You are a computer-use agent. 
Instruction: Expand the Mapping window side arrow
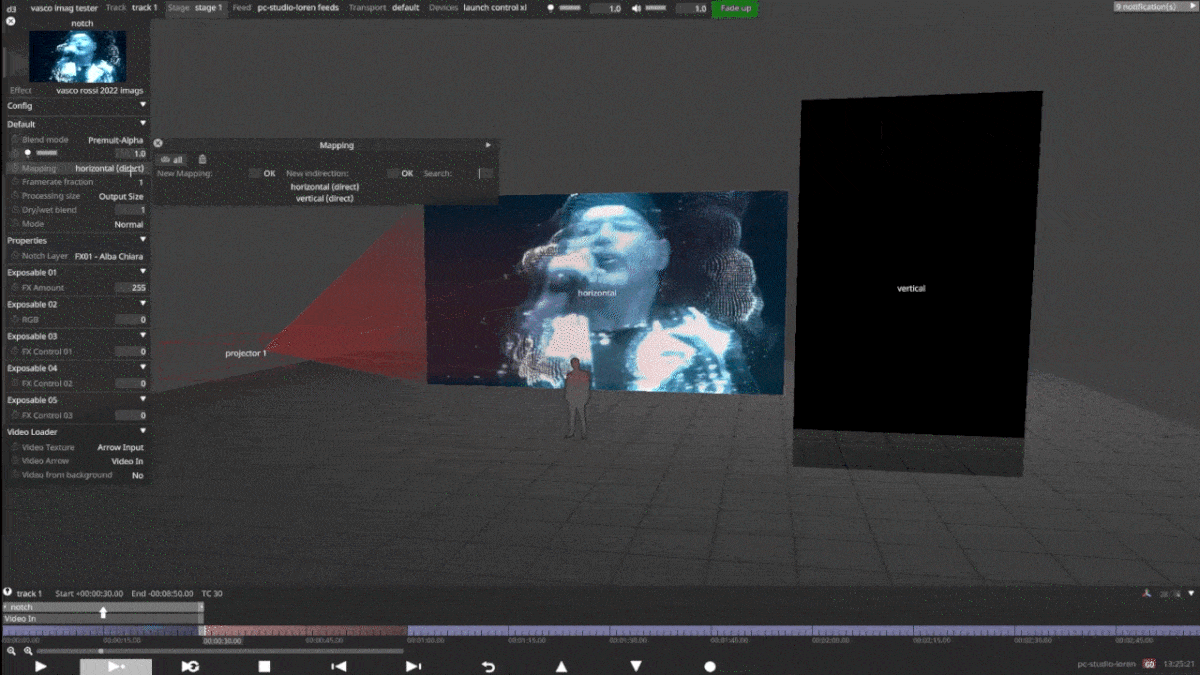coord(488,145)
